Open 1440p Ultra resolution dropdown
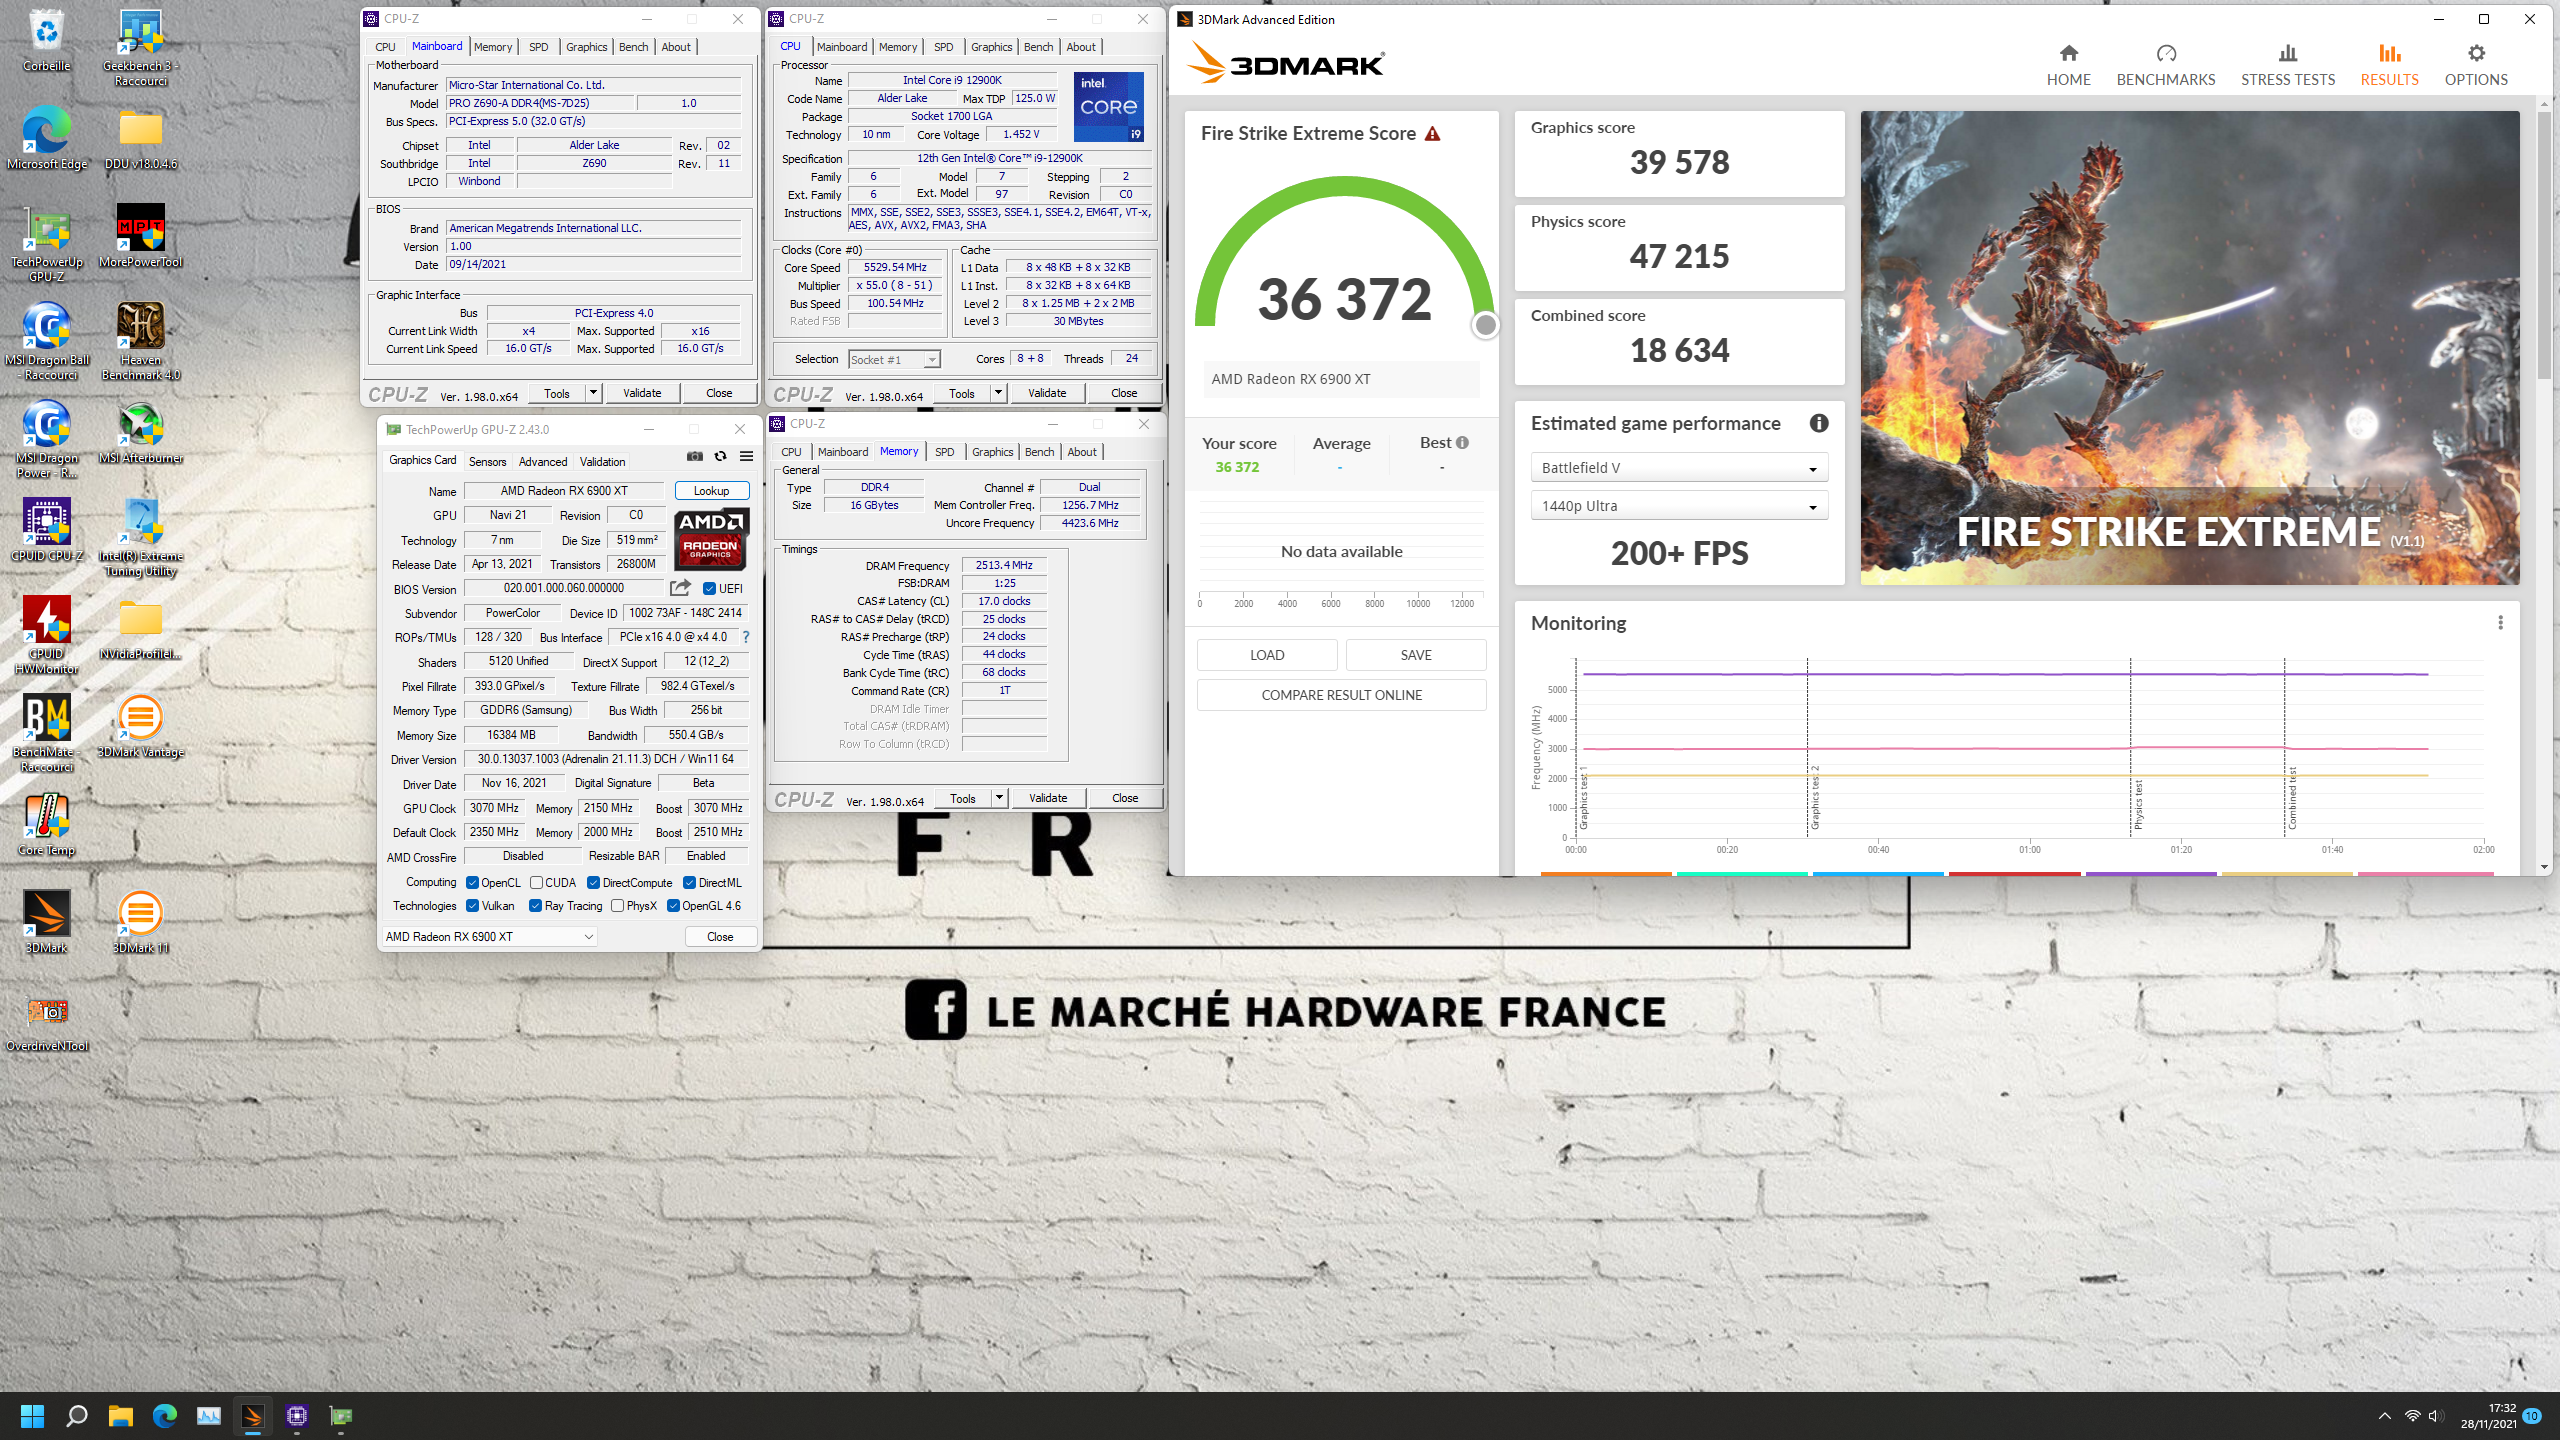2560x1440 pixels. [1679, 506]
